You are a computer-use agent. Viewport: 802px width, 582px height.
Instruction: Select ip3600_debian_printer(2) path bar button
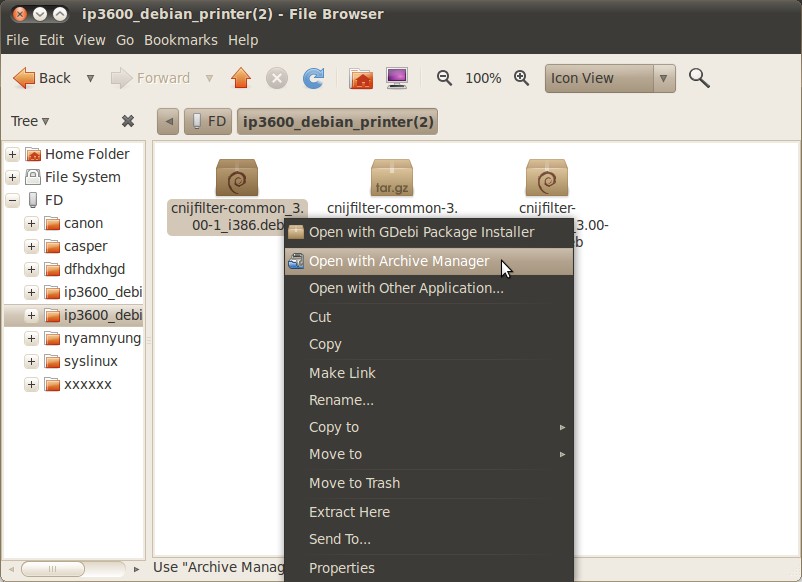coord(338,122)
